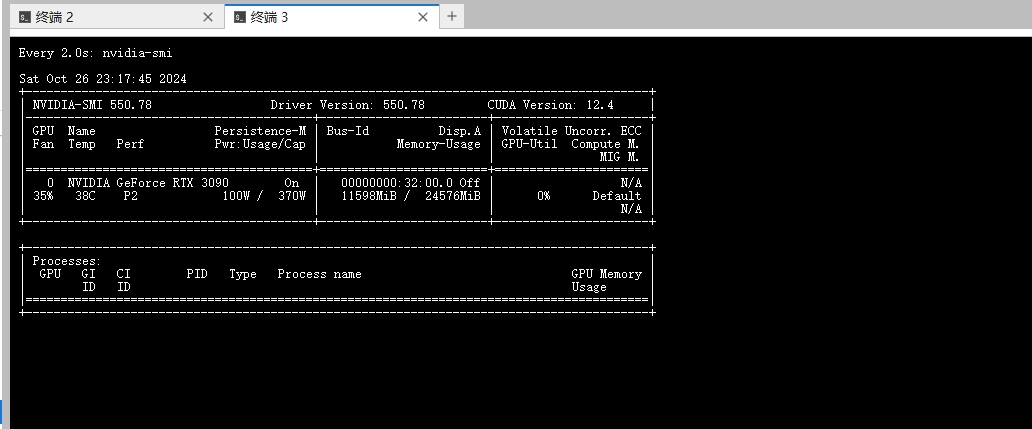Click the NVIDIA-SMI 550.78 version text
1032x429 pixels.
(92, 105)
